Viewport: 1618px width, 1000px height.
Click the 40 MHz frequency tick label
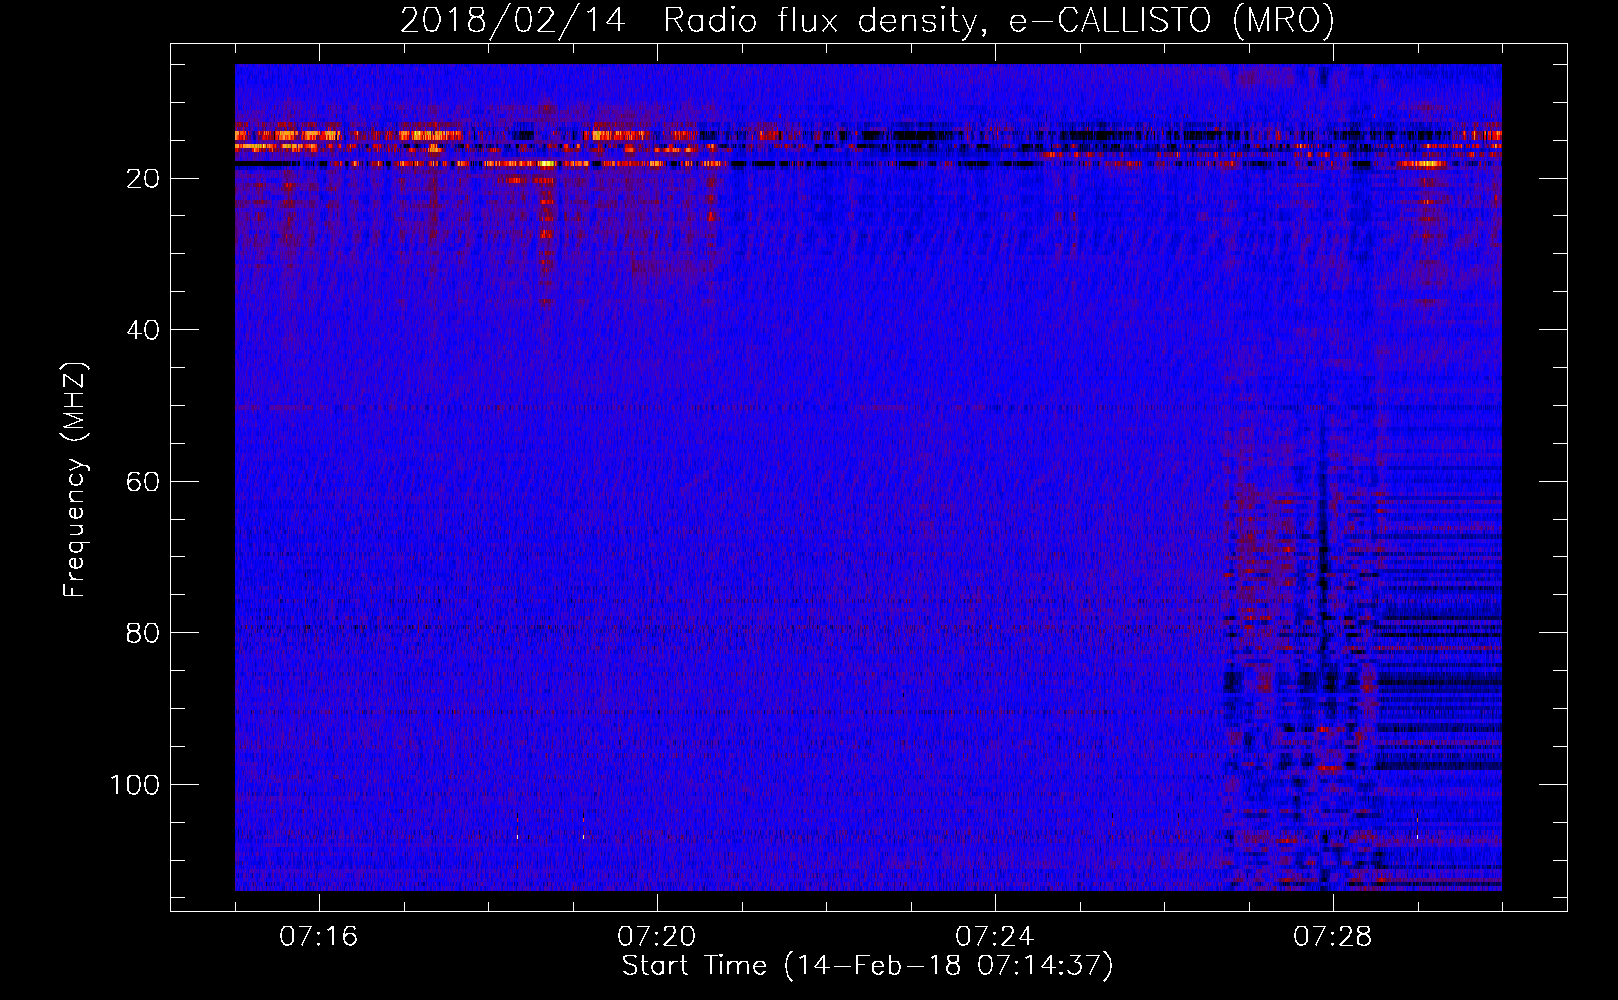point(143,330)
